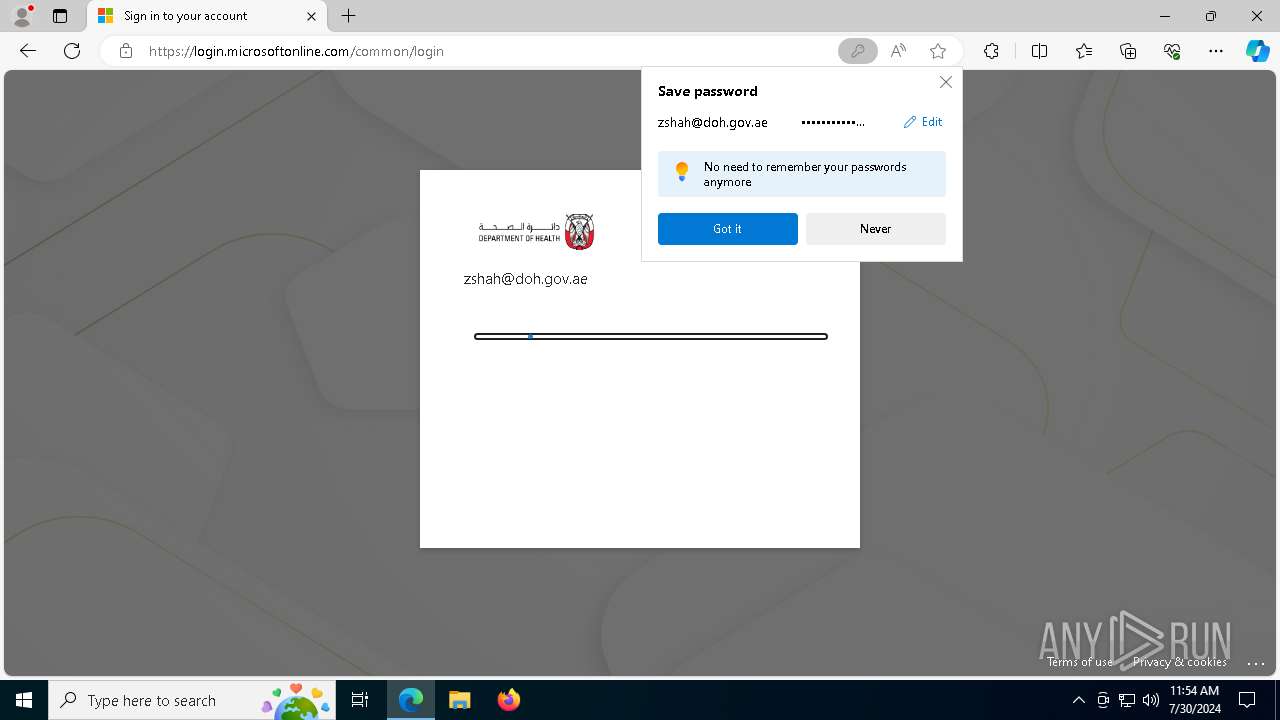Toggle Split screen view
Image resolution: width=1280 pixels, height=720 pixels.
coord(1039,51)
